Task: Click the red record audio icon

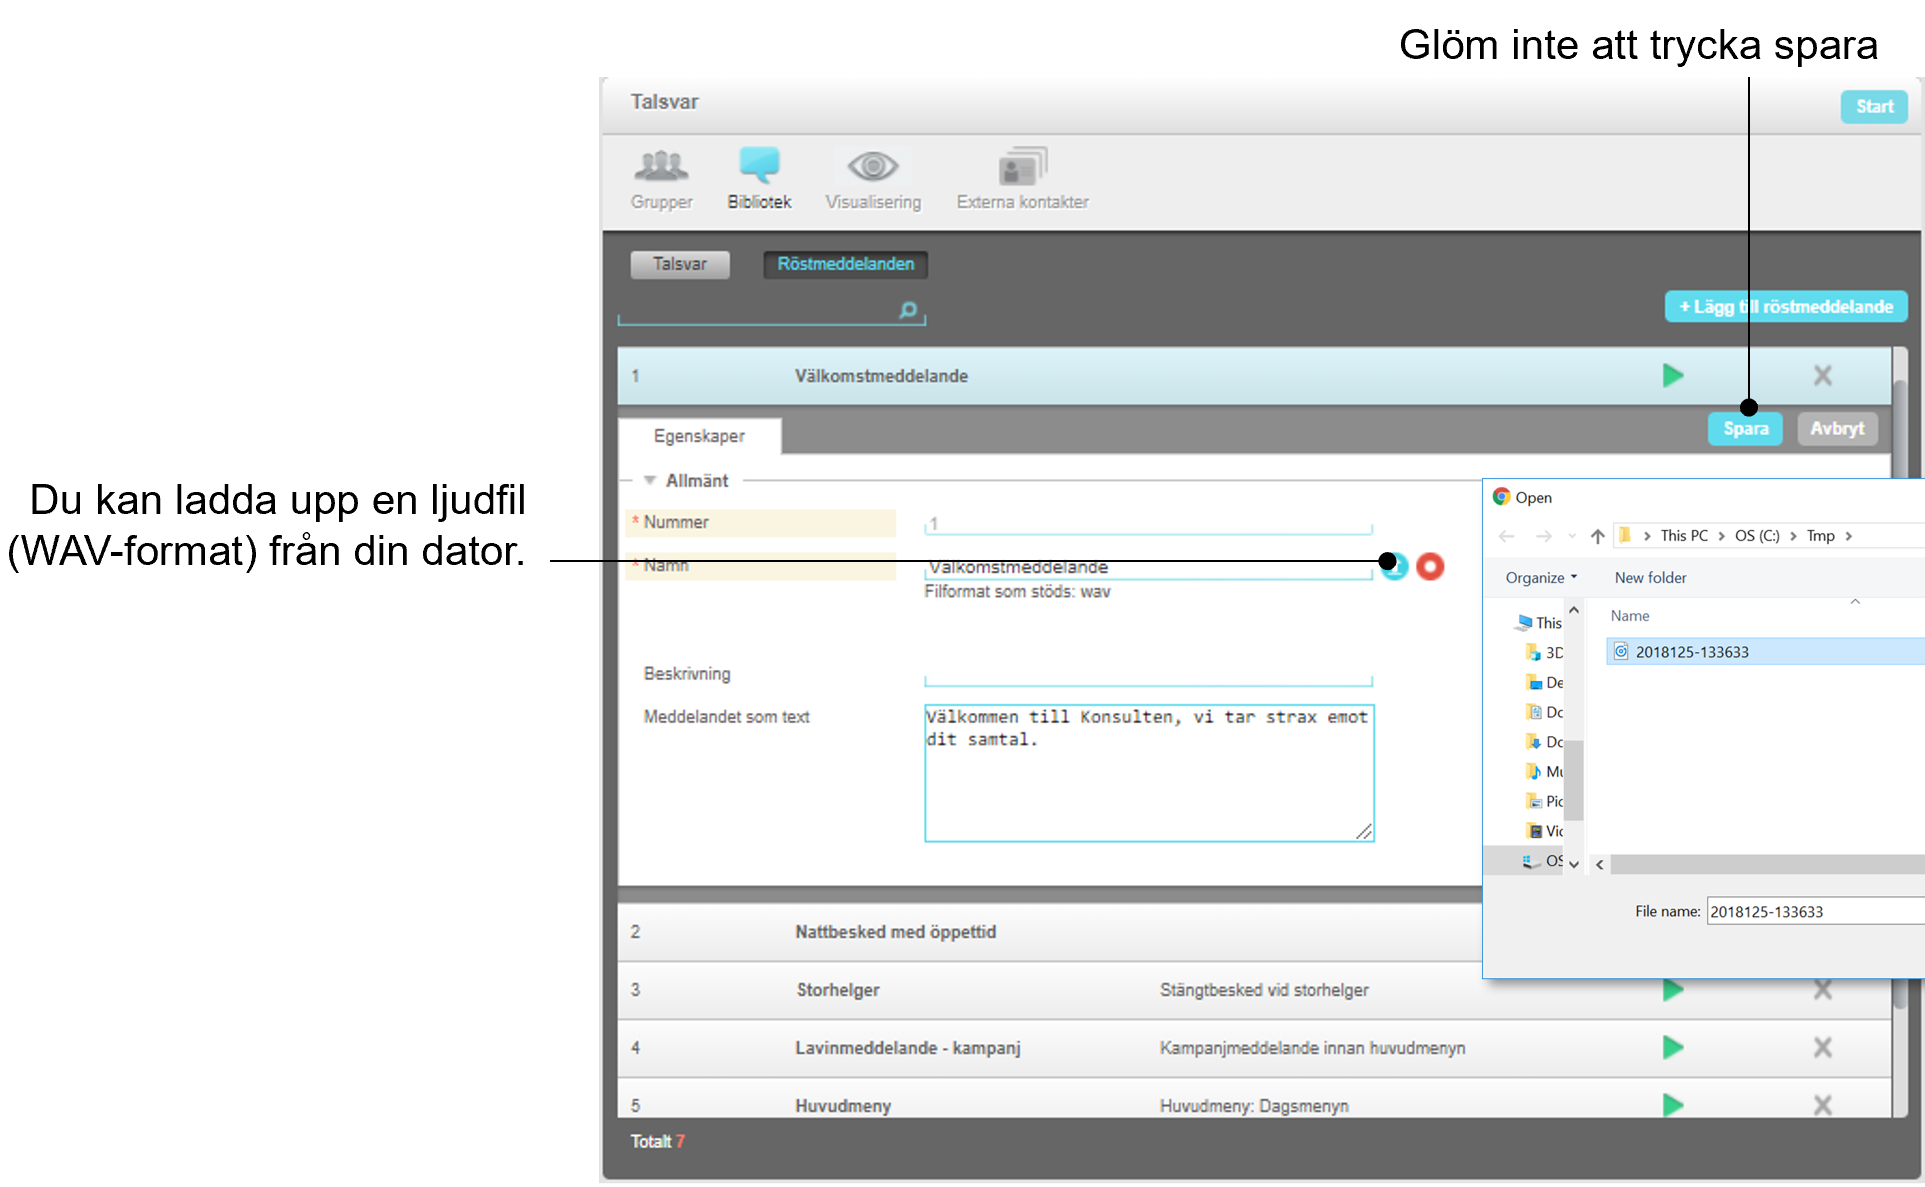Action: (x=1430, y=566)
